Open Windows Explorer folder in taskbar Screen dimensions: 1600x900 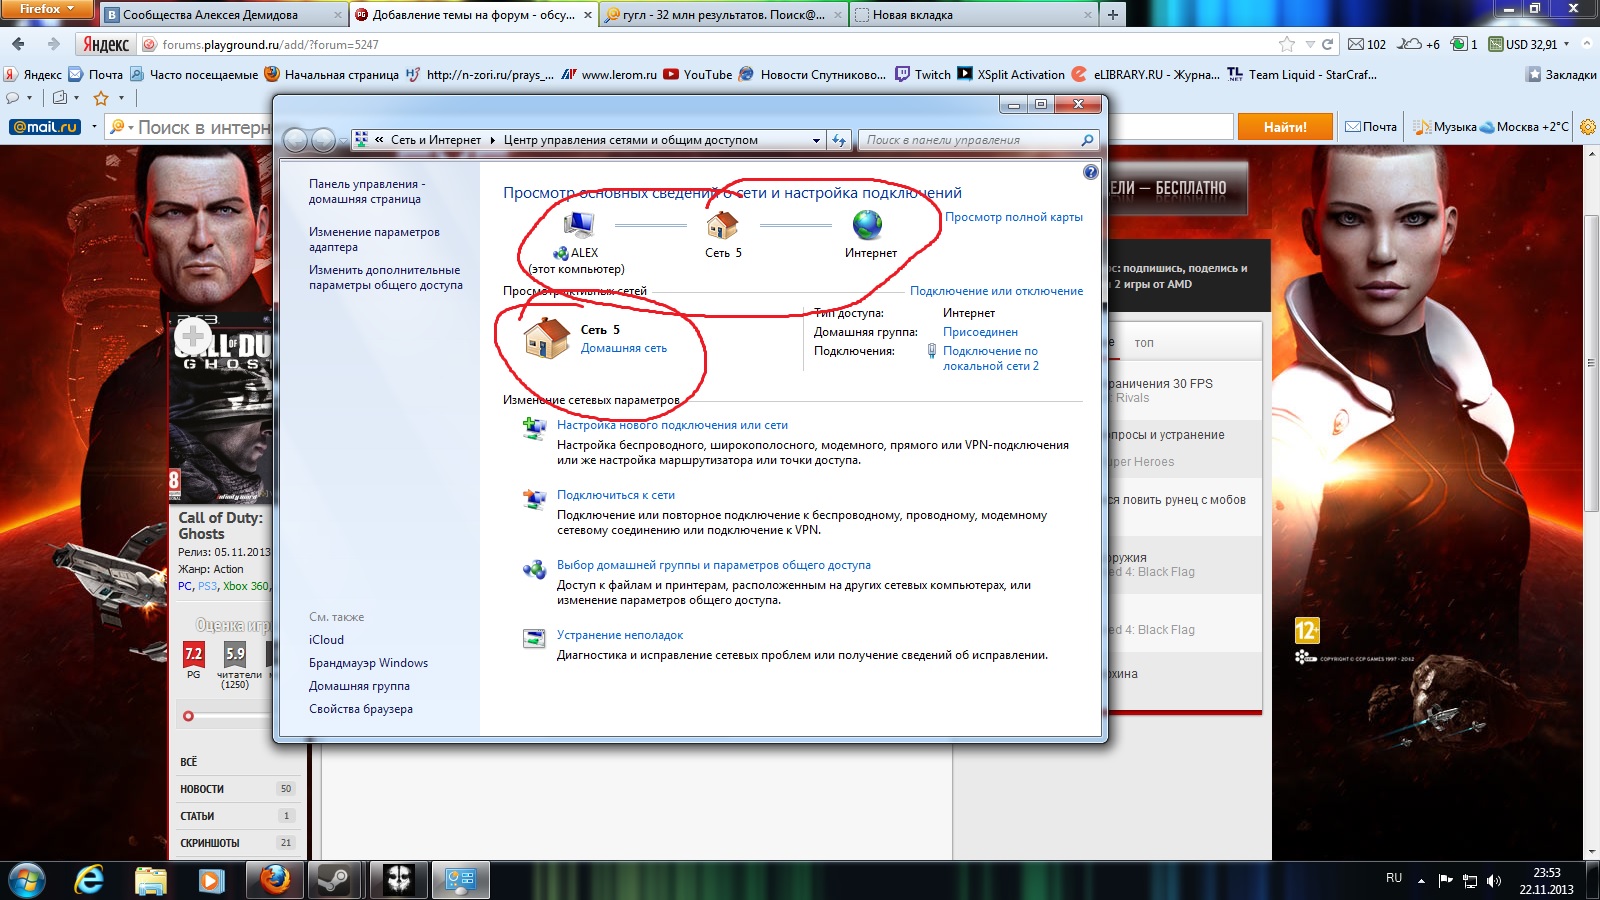[151, 880]
